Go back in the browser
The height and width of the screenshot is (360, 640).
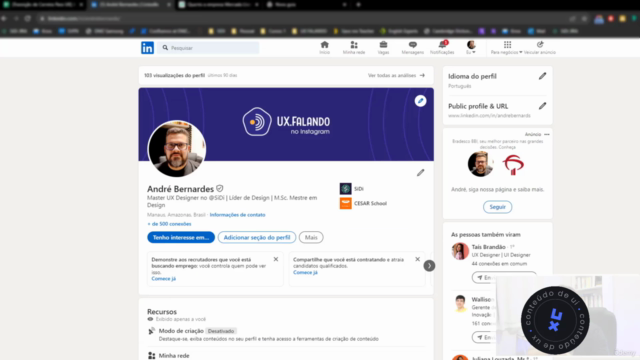pos(4,18)
